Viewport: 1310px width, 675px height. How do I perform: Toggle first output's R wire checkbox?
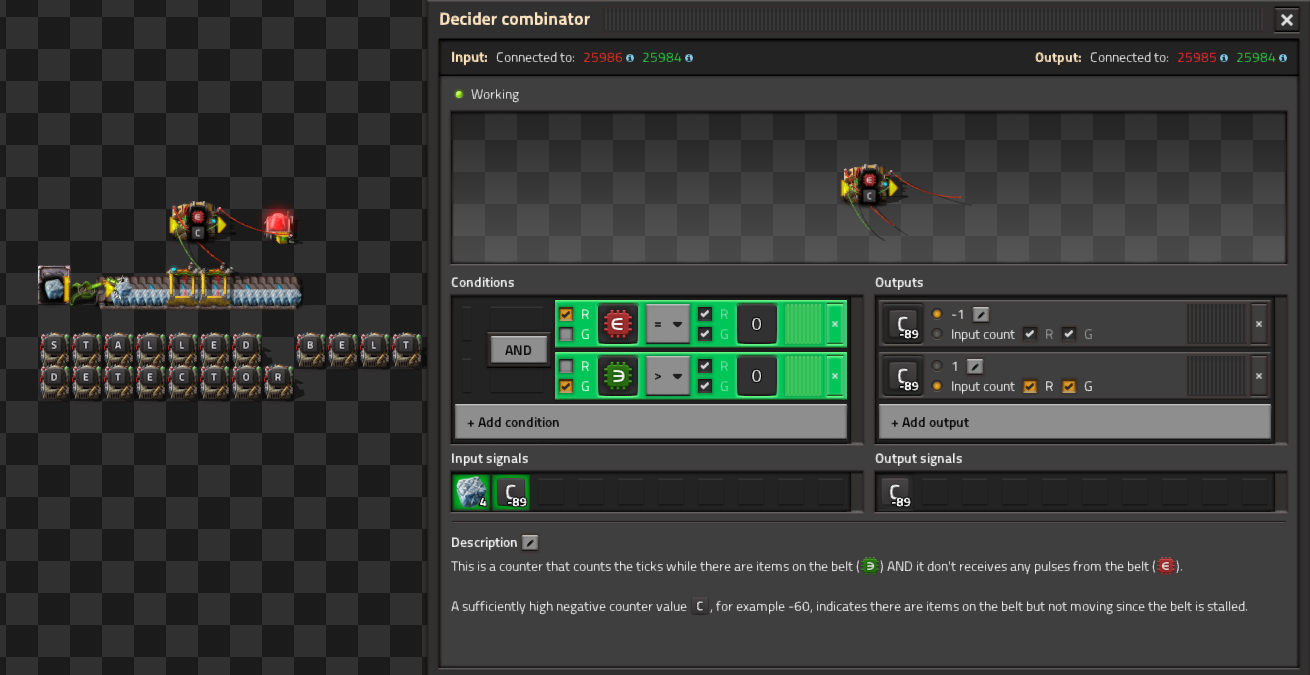(x=1030, y=334)
